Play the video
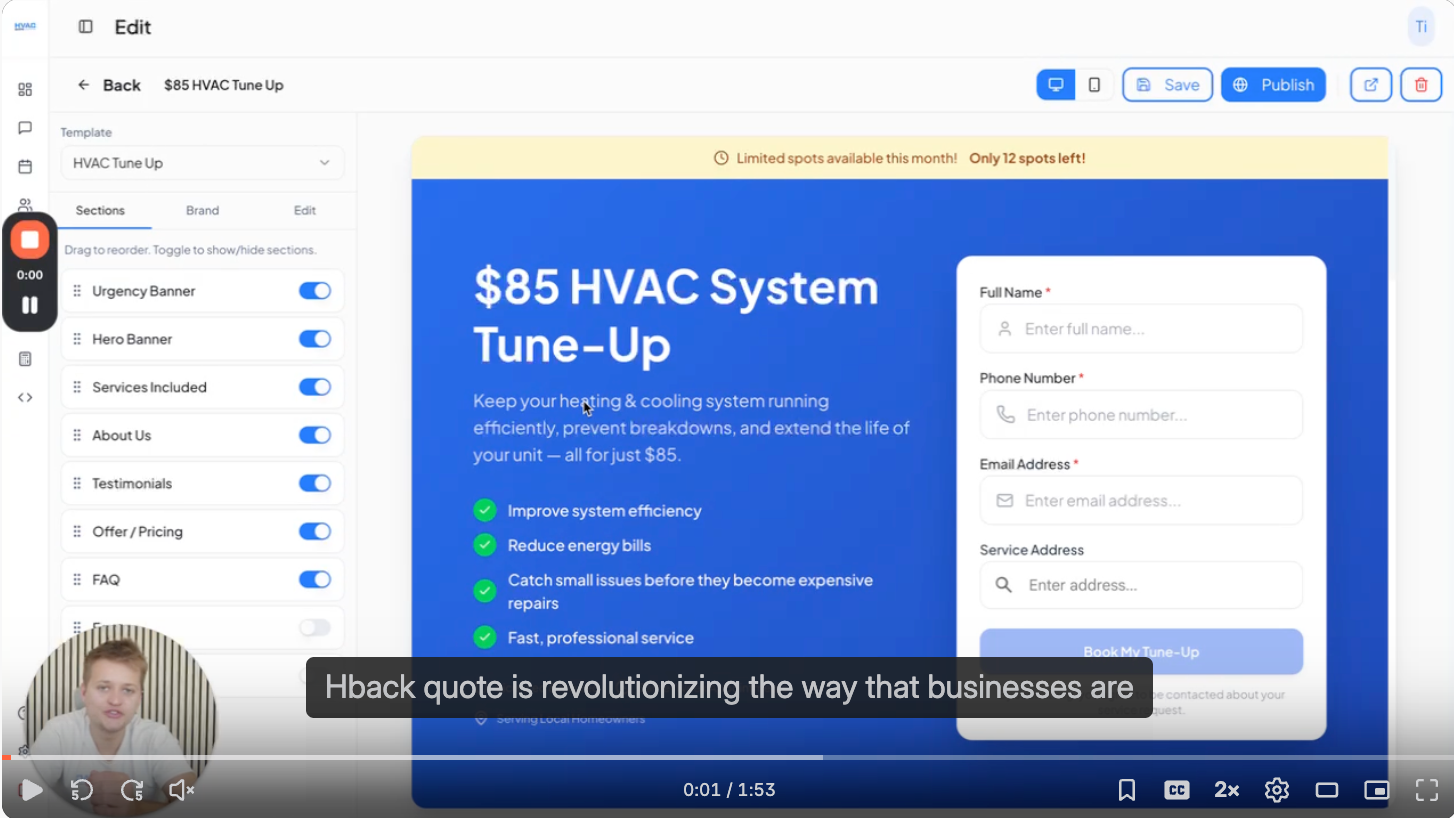 (x=31, y=790)
